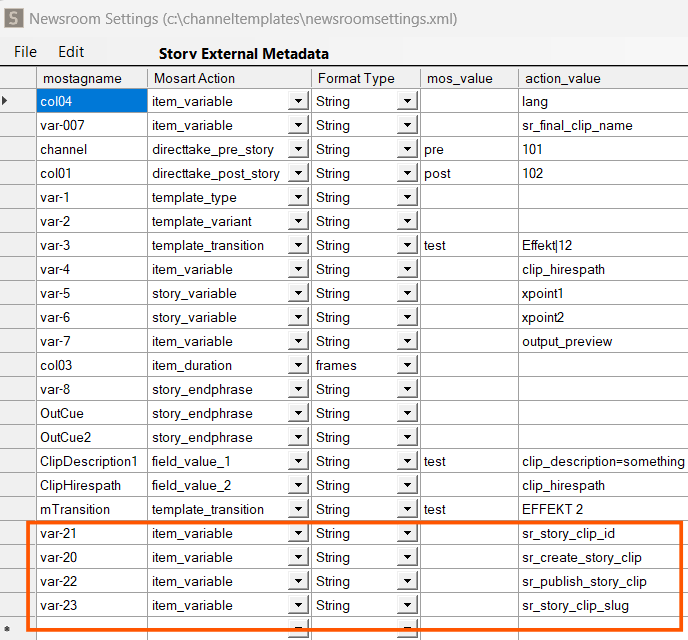
Task: Open Mosart Action dropdown for col04 row
Action: pos(298,102)
